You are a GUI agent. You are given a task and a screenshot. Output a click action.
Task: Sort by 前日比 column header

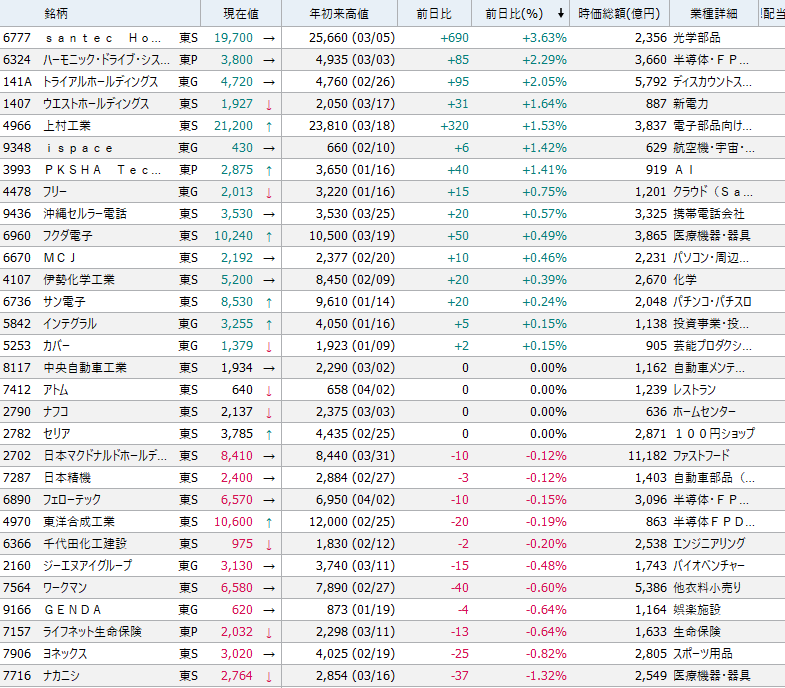(x=435, y=13)
